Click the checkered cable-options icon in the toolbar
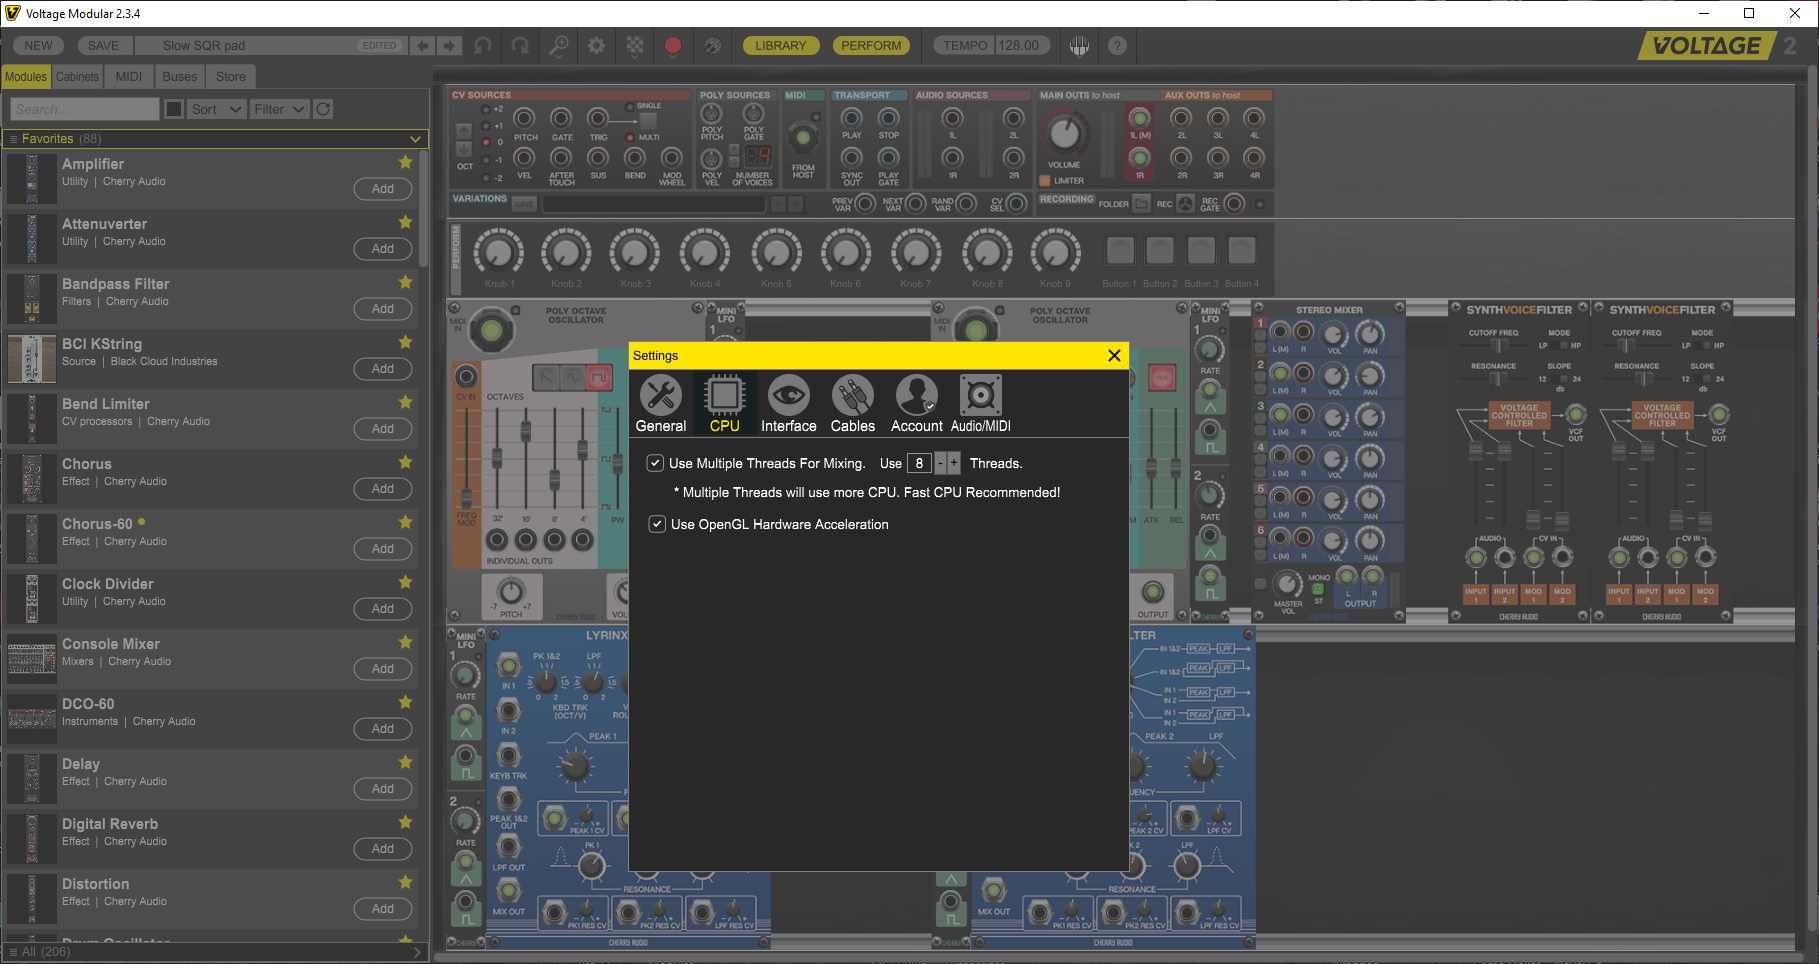Viewport: 1819px width, 964px height. click(635, 46)
